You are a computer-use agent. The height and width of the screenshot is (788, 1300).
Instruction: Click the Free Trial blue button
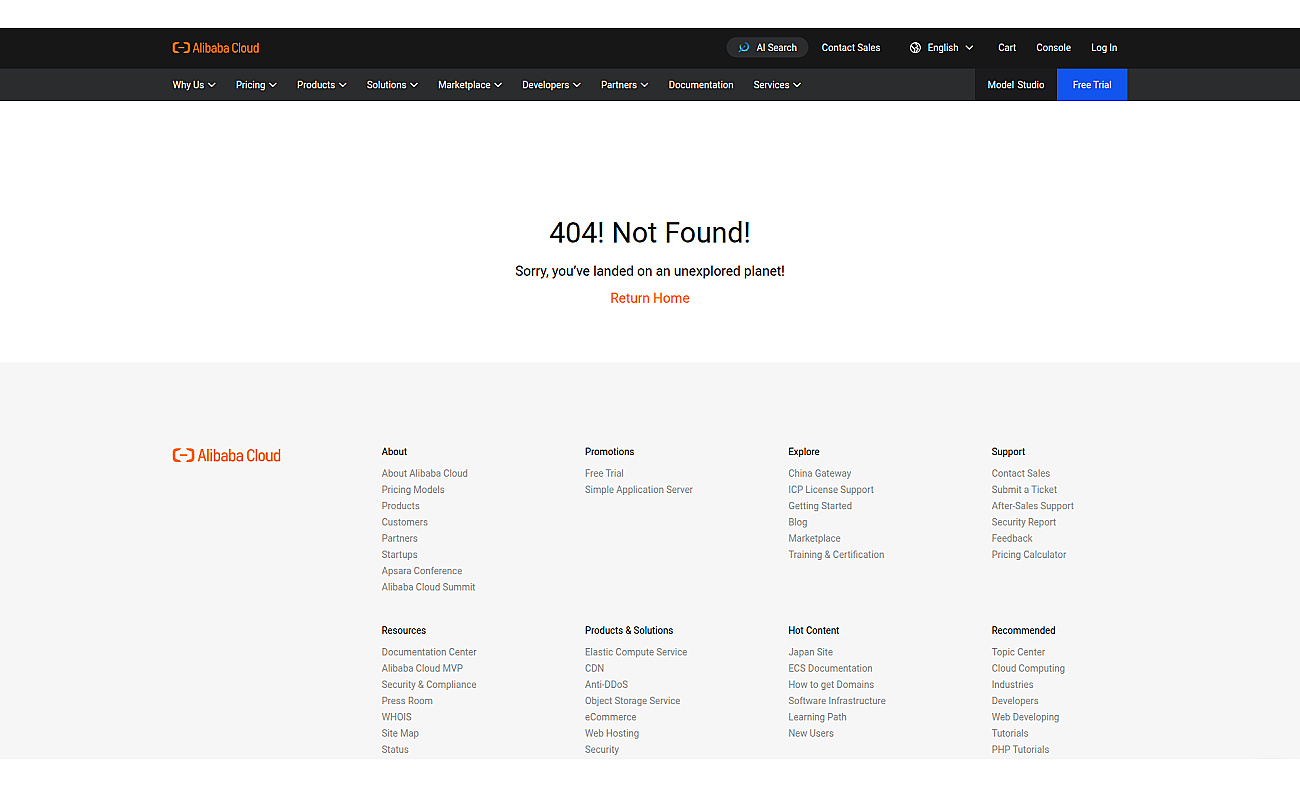[1092, 85]
